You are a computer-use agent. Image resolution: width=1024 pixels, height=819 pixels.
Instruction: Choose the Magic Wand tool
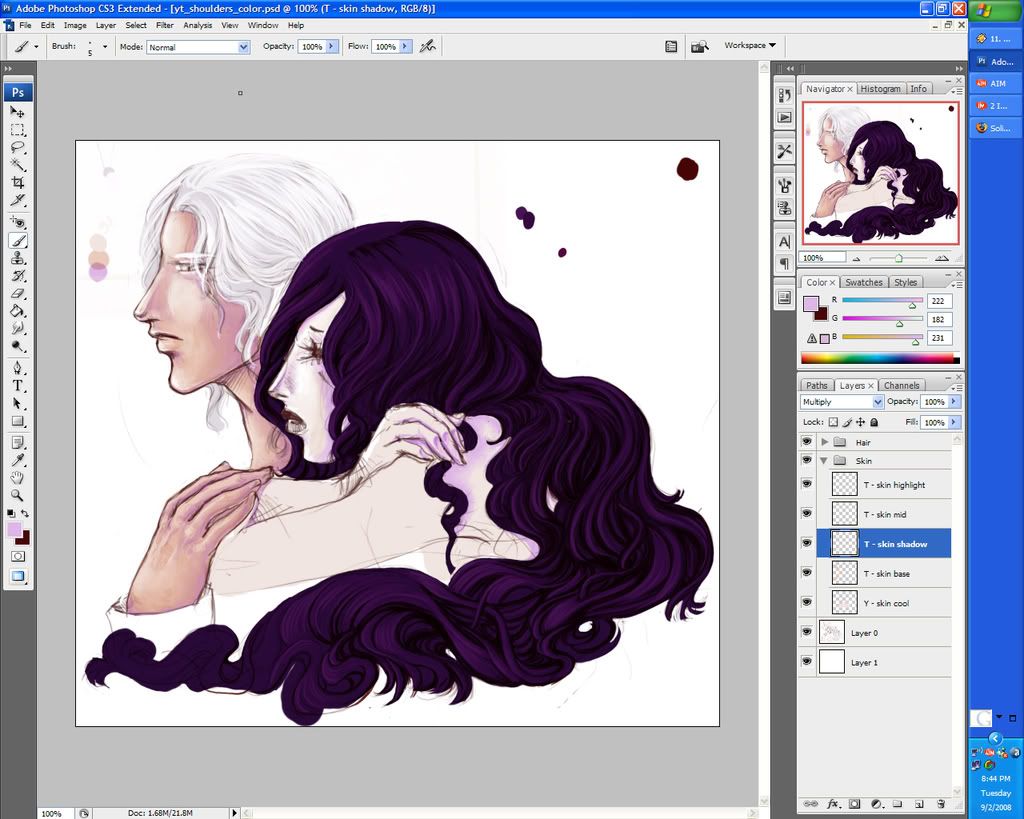click(18, 165)
